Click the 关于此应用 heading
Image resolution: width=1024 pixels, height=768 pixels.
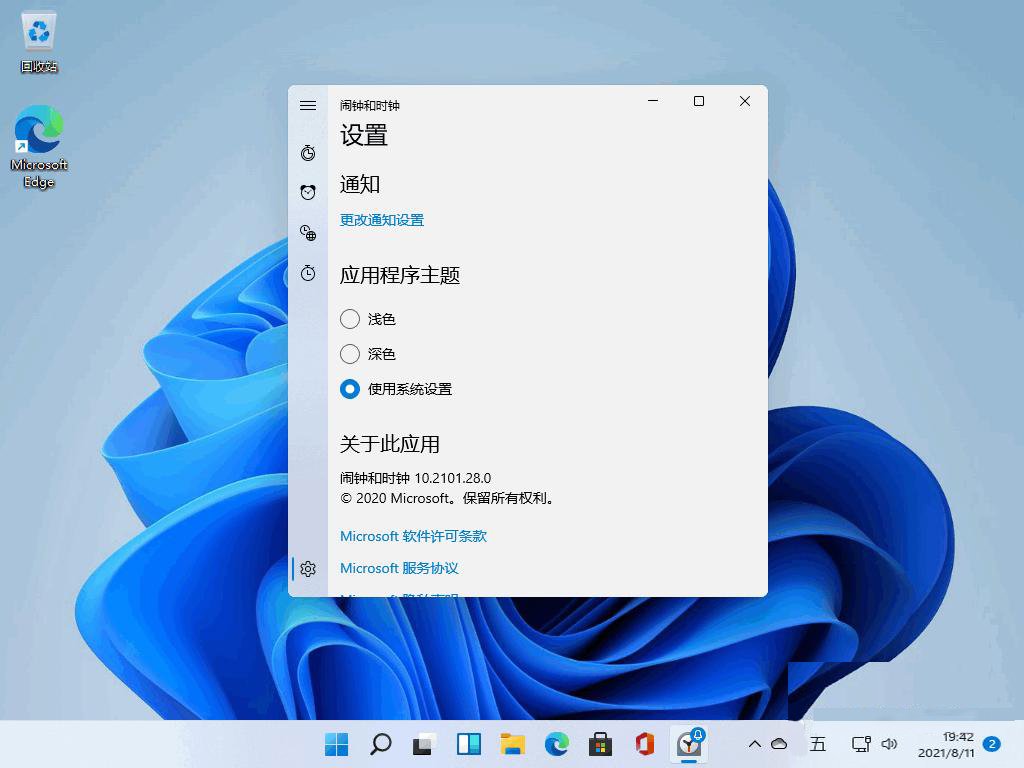coord(389,444)
